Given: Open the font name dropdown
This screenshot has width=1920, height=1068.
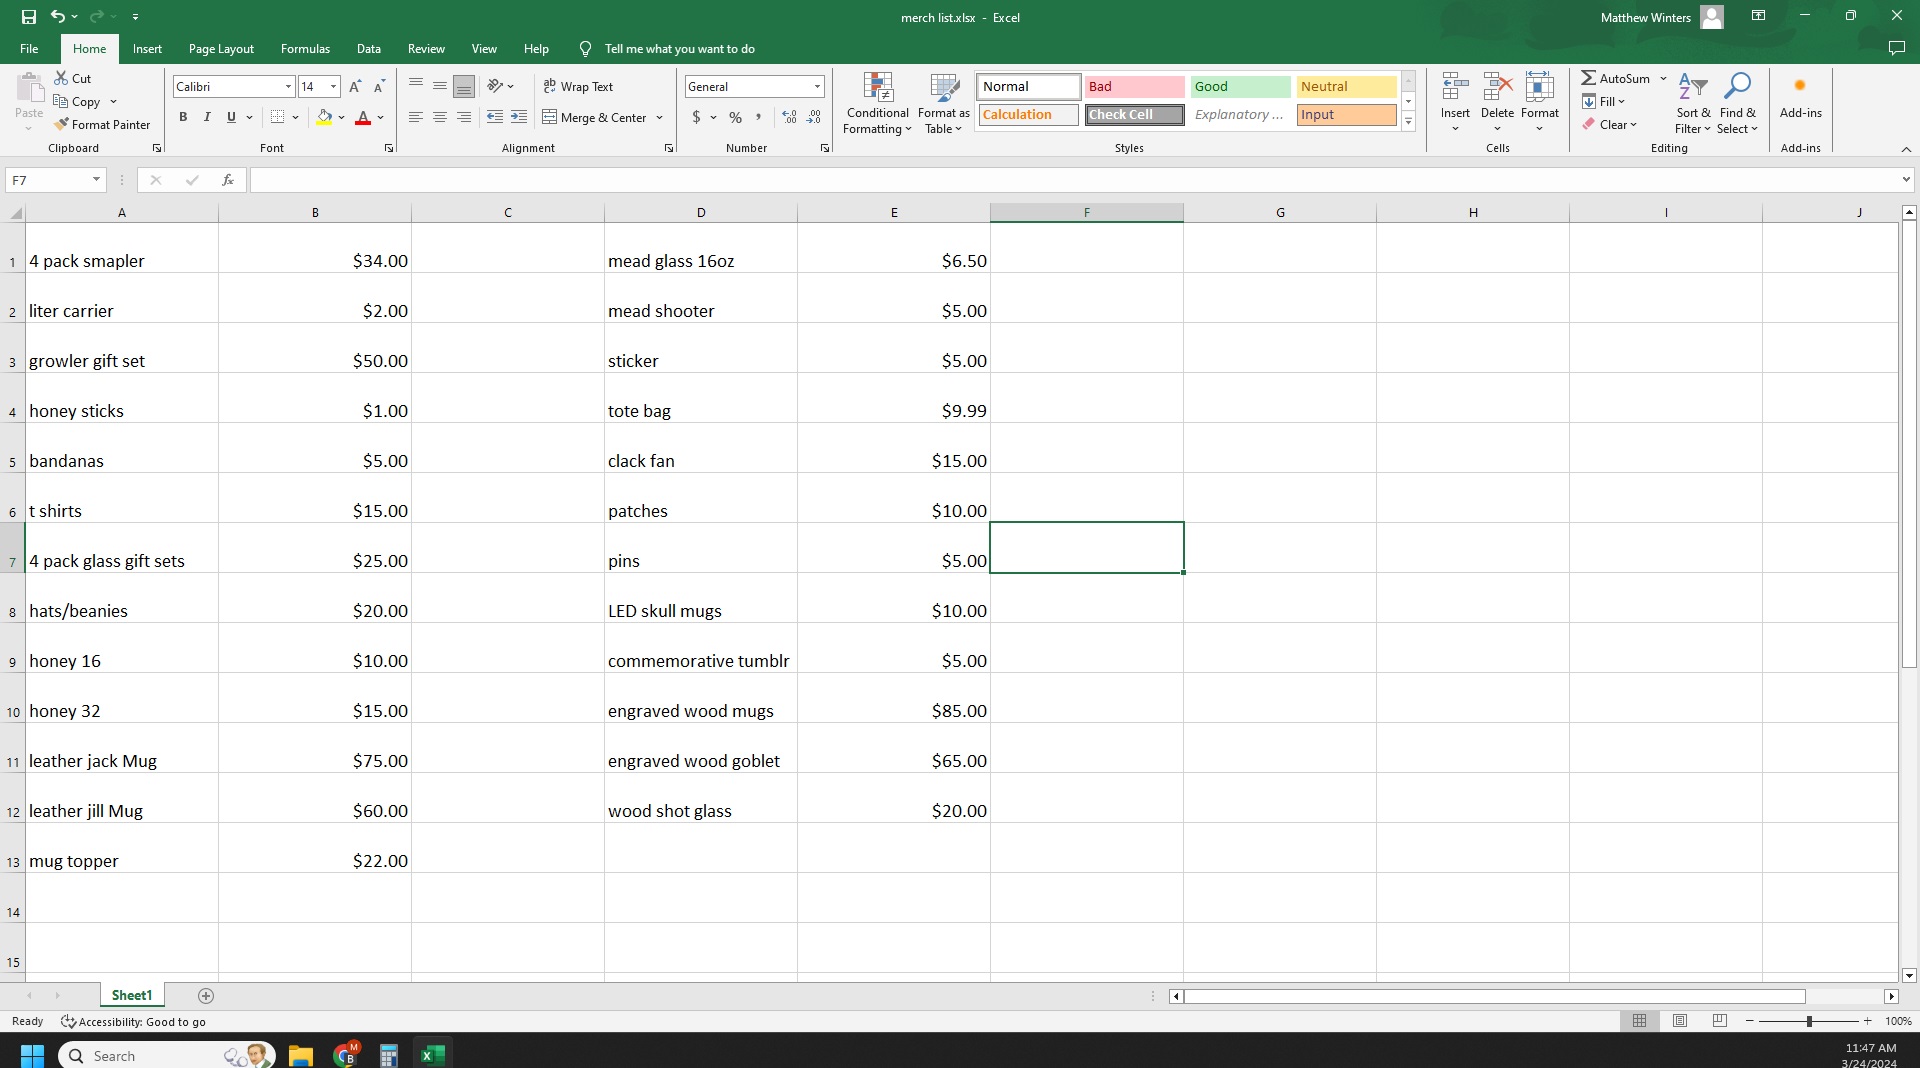Looking at the screenshot, I should (x=288, y=87).
